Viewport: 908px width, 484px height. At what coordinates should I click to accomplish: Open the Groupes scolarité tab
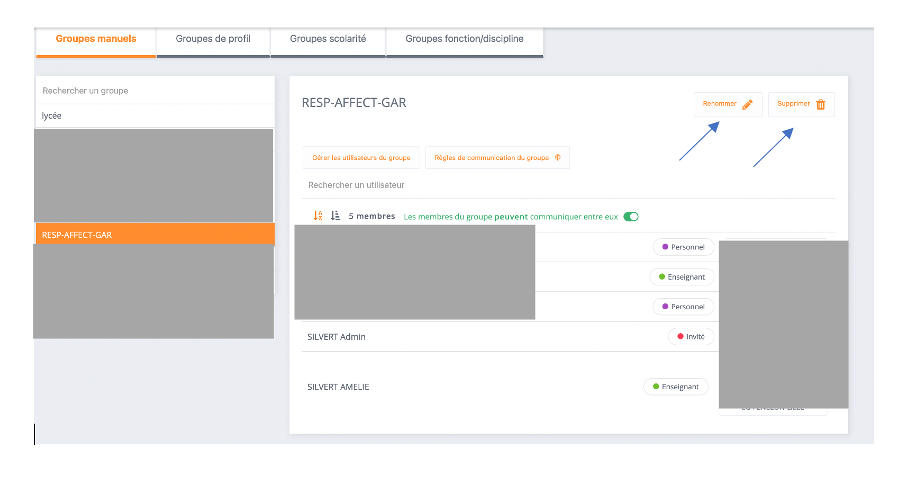coord(328,39)
